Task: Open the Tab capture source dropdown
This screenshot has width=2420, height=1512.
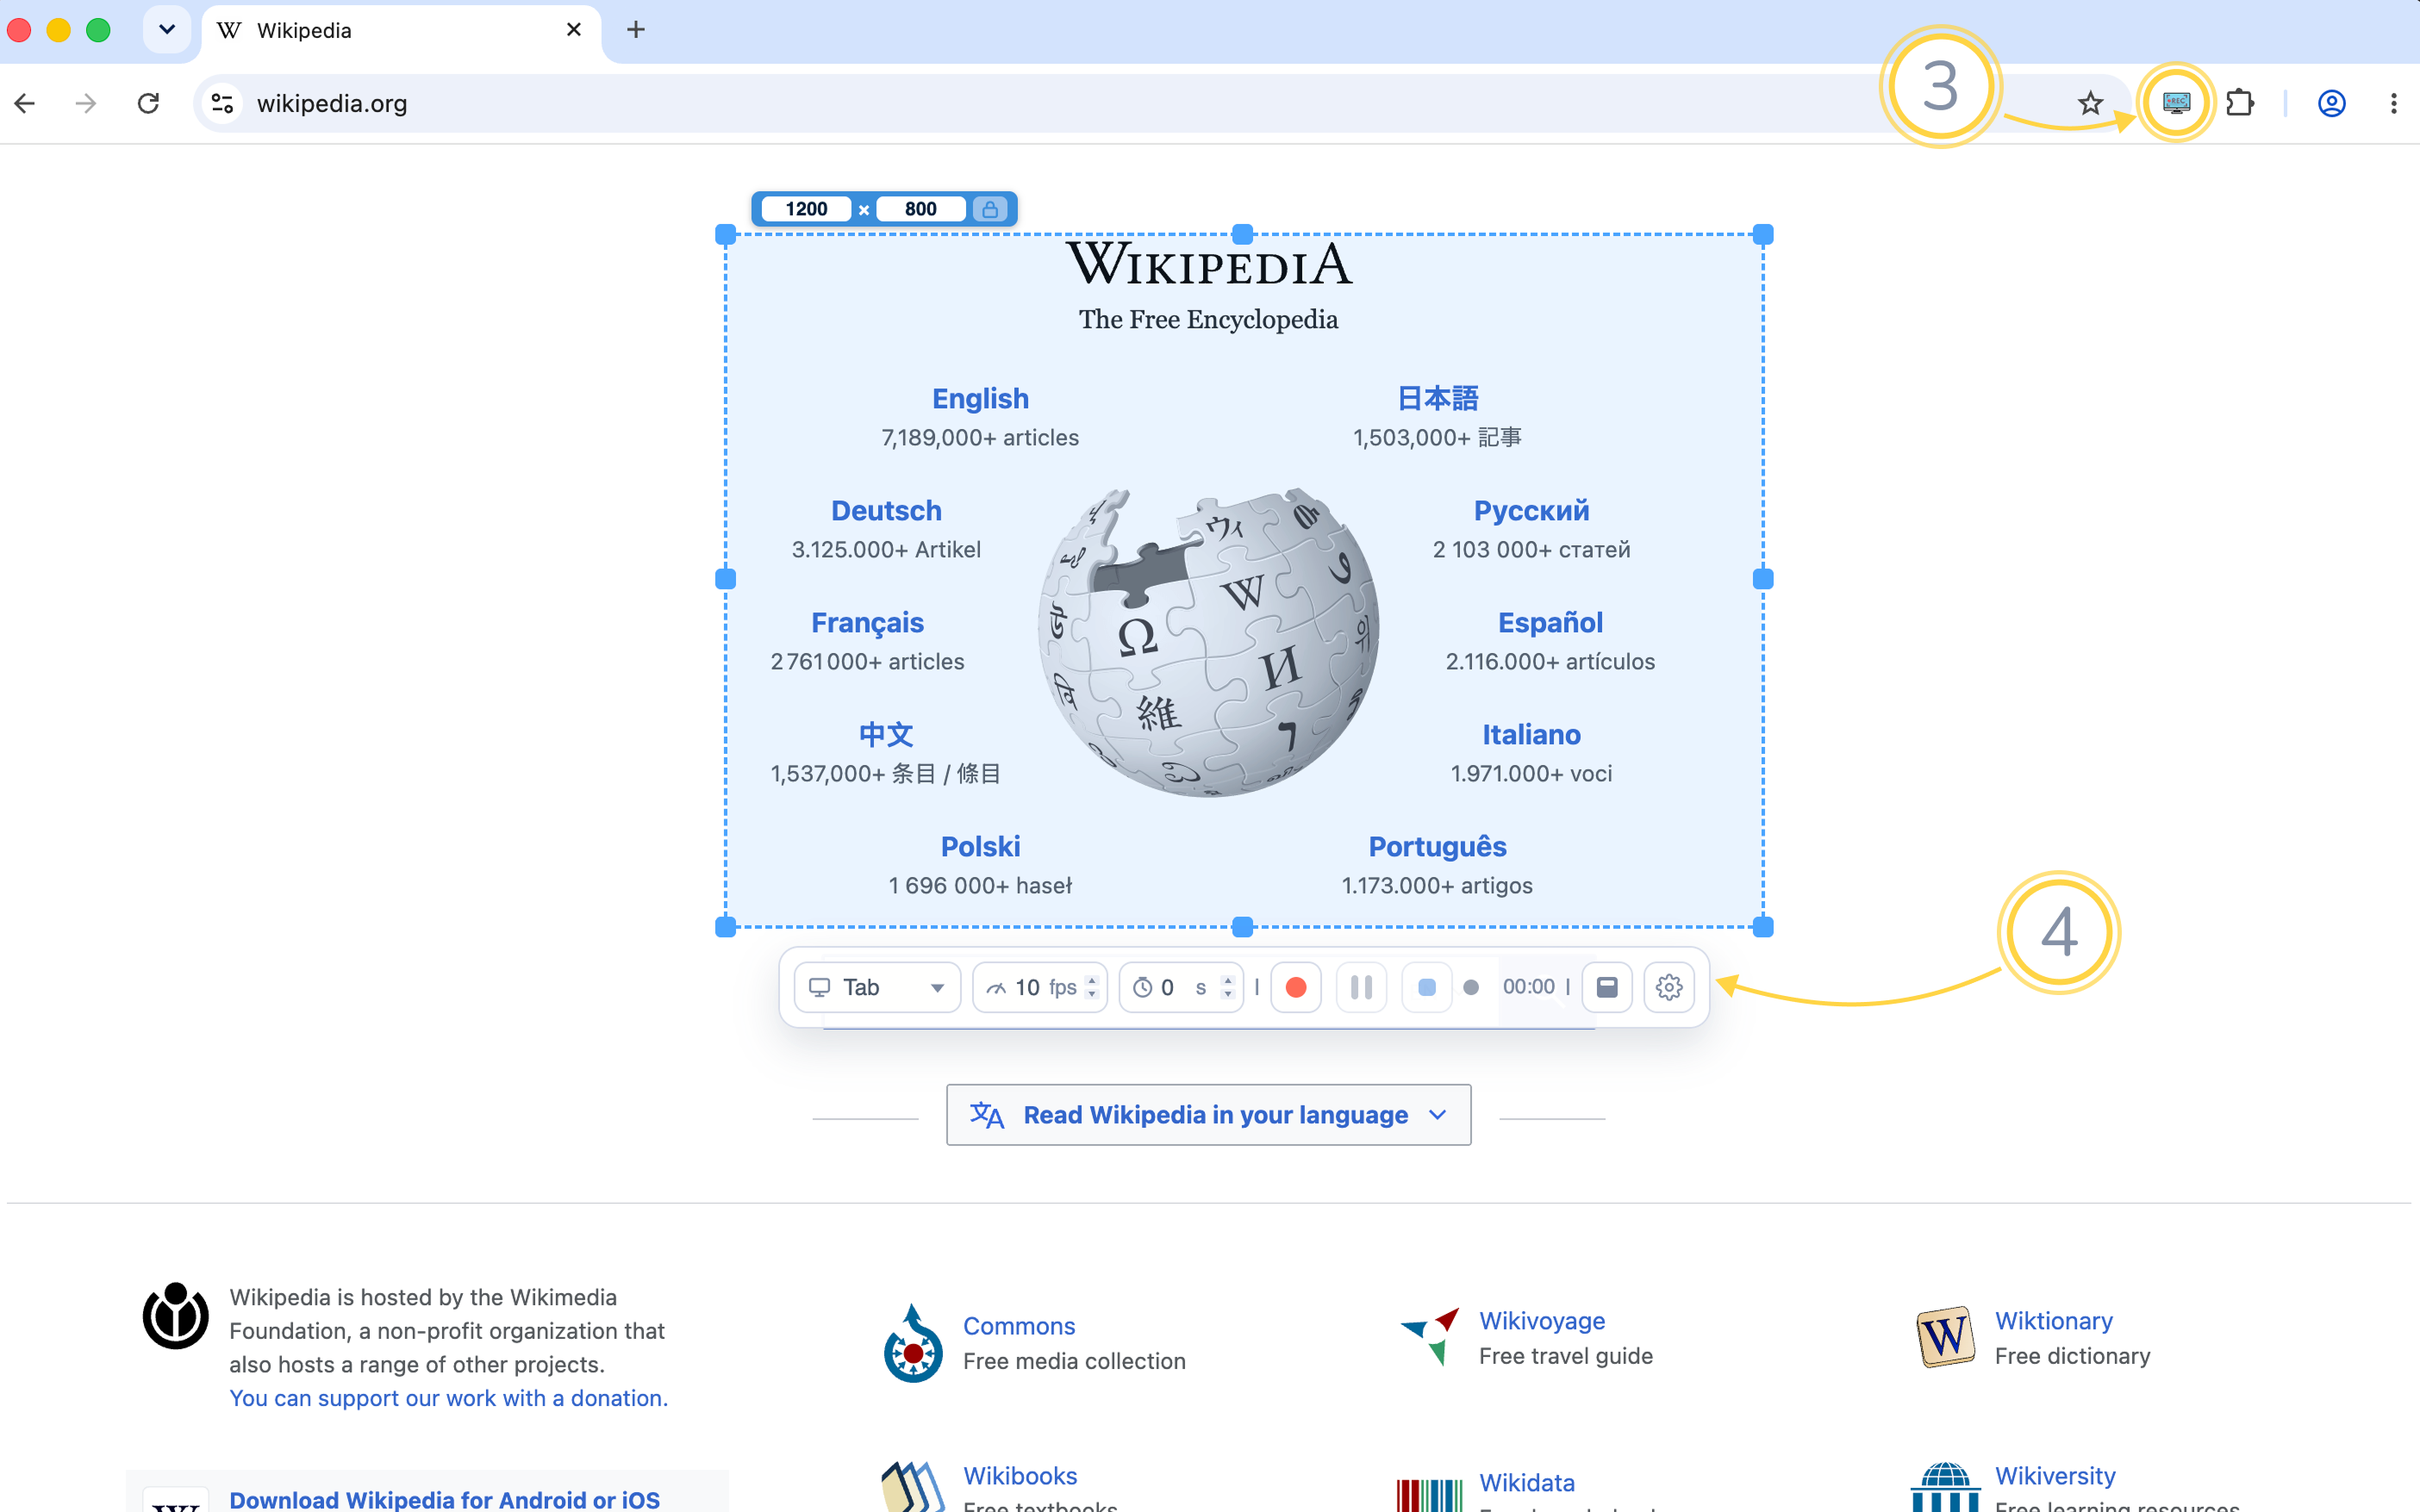Action: pos(877,987)
